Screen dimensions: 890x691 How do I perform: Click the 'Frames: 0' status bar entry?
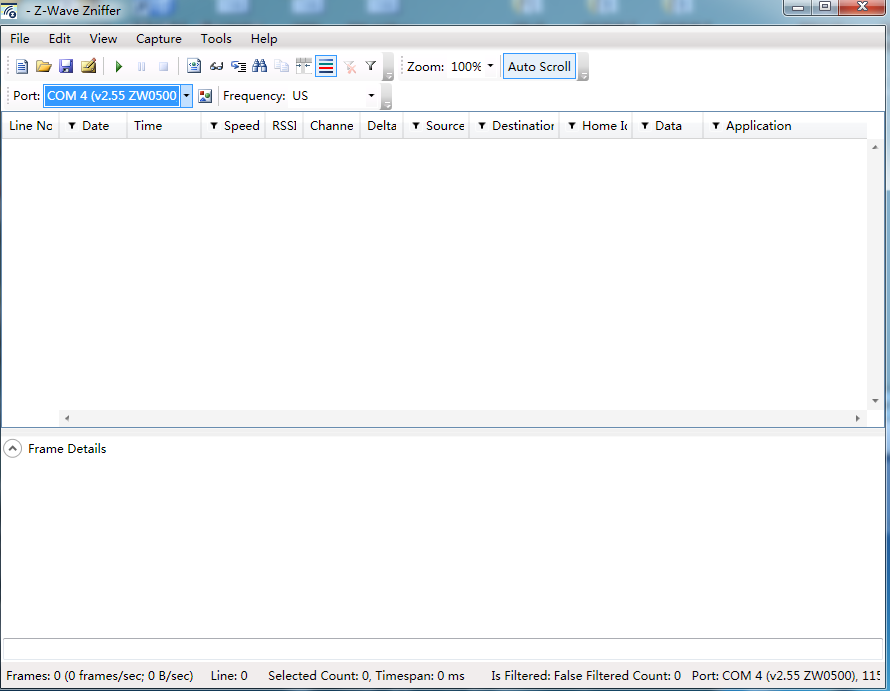100,676
